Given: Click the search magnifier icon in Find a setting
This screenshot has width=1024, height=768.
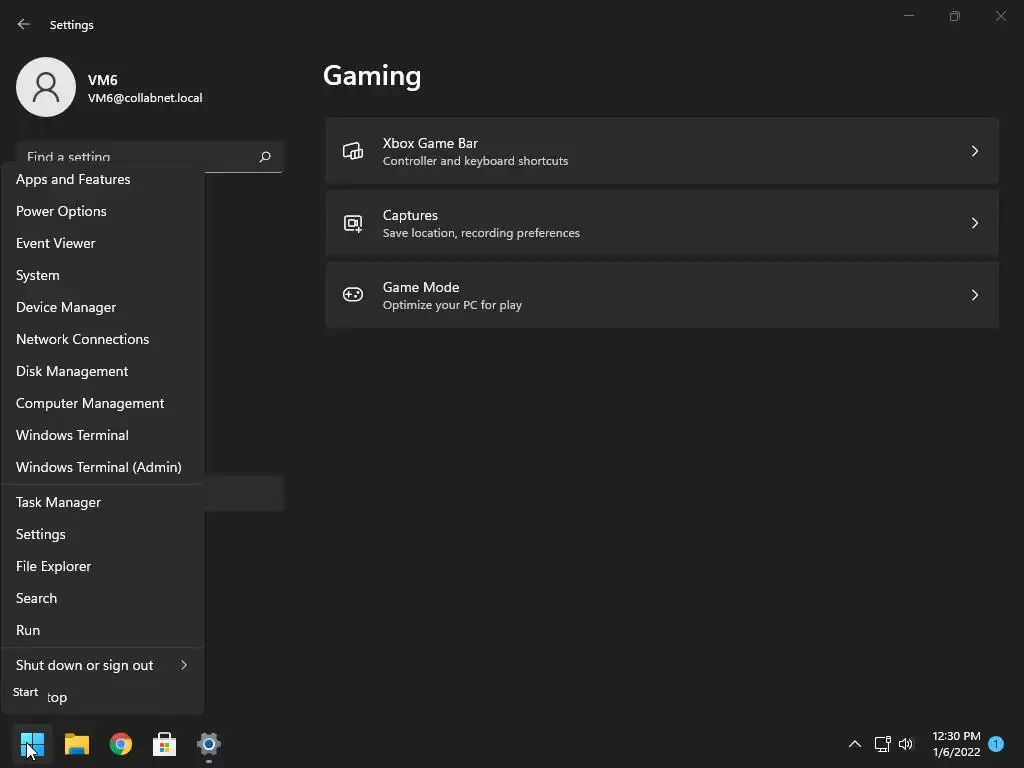Looking at the screenshot, I should 264,157.
